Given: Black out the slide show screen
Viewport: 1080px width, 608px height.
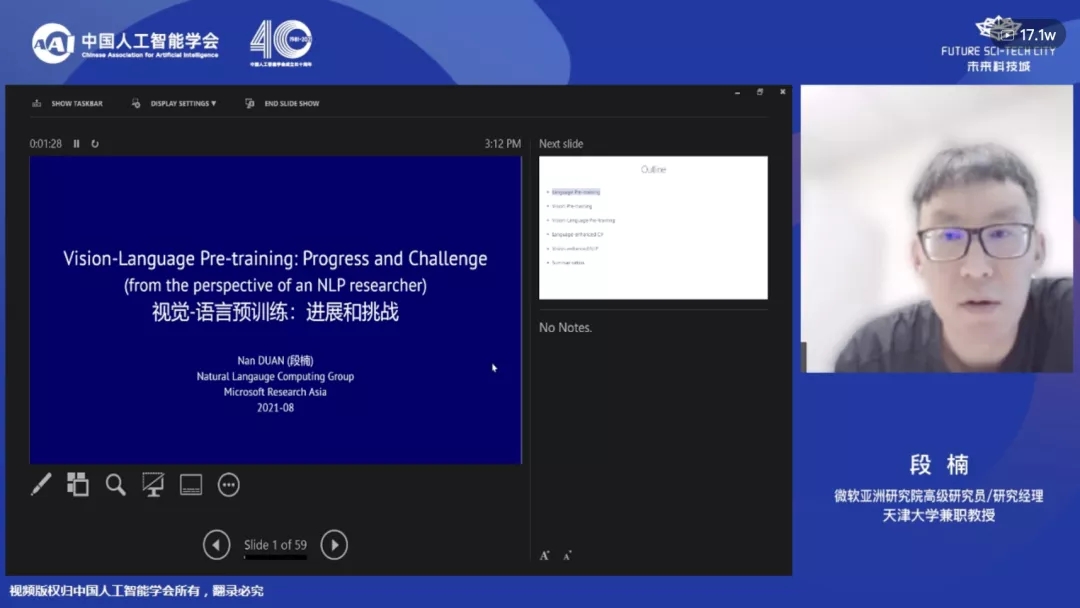Looking at the screenshot, I should coord(153,485).
